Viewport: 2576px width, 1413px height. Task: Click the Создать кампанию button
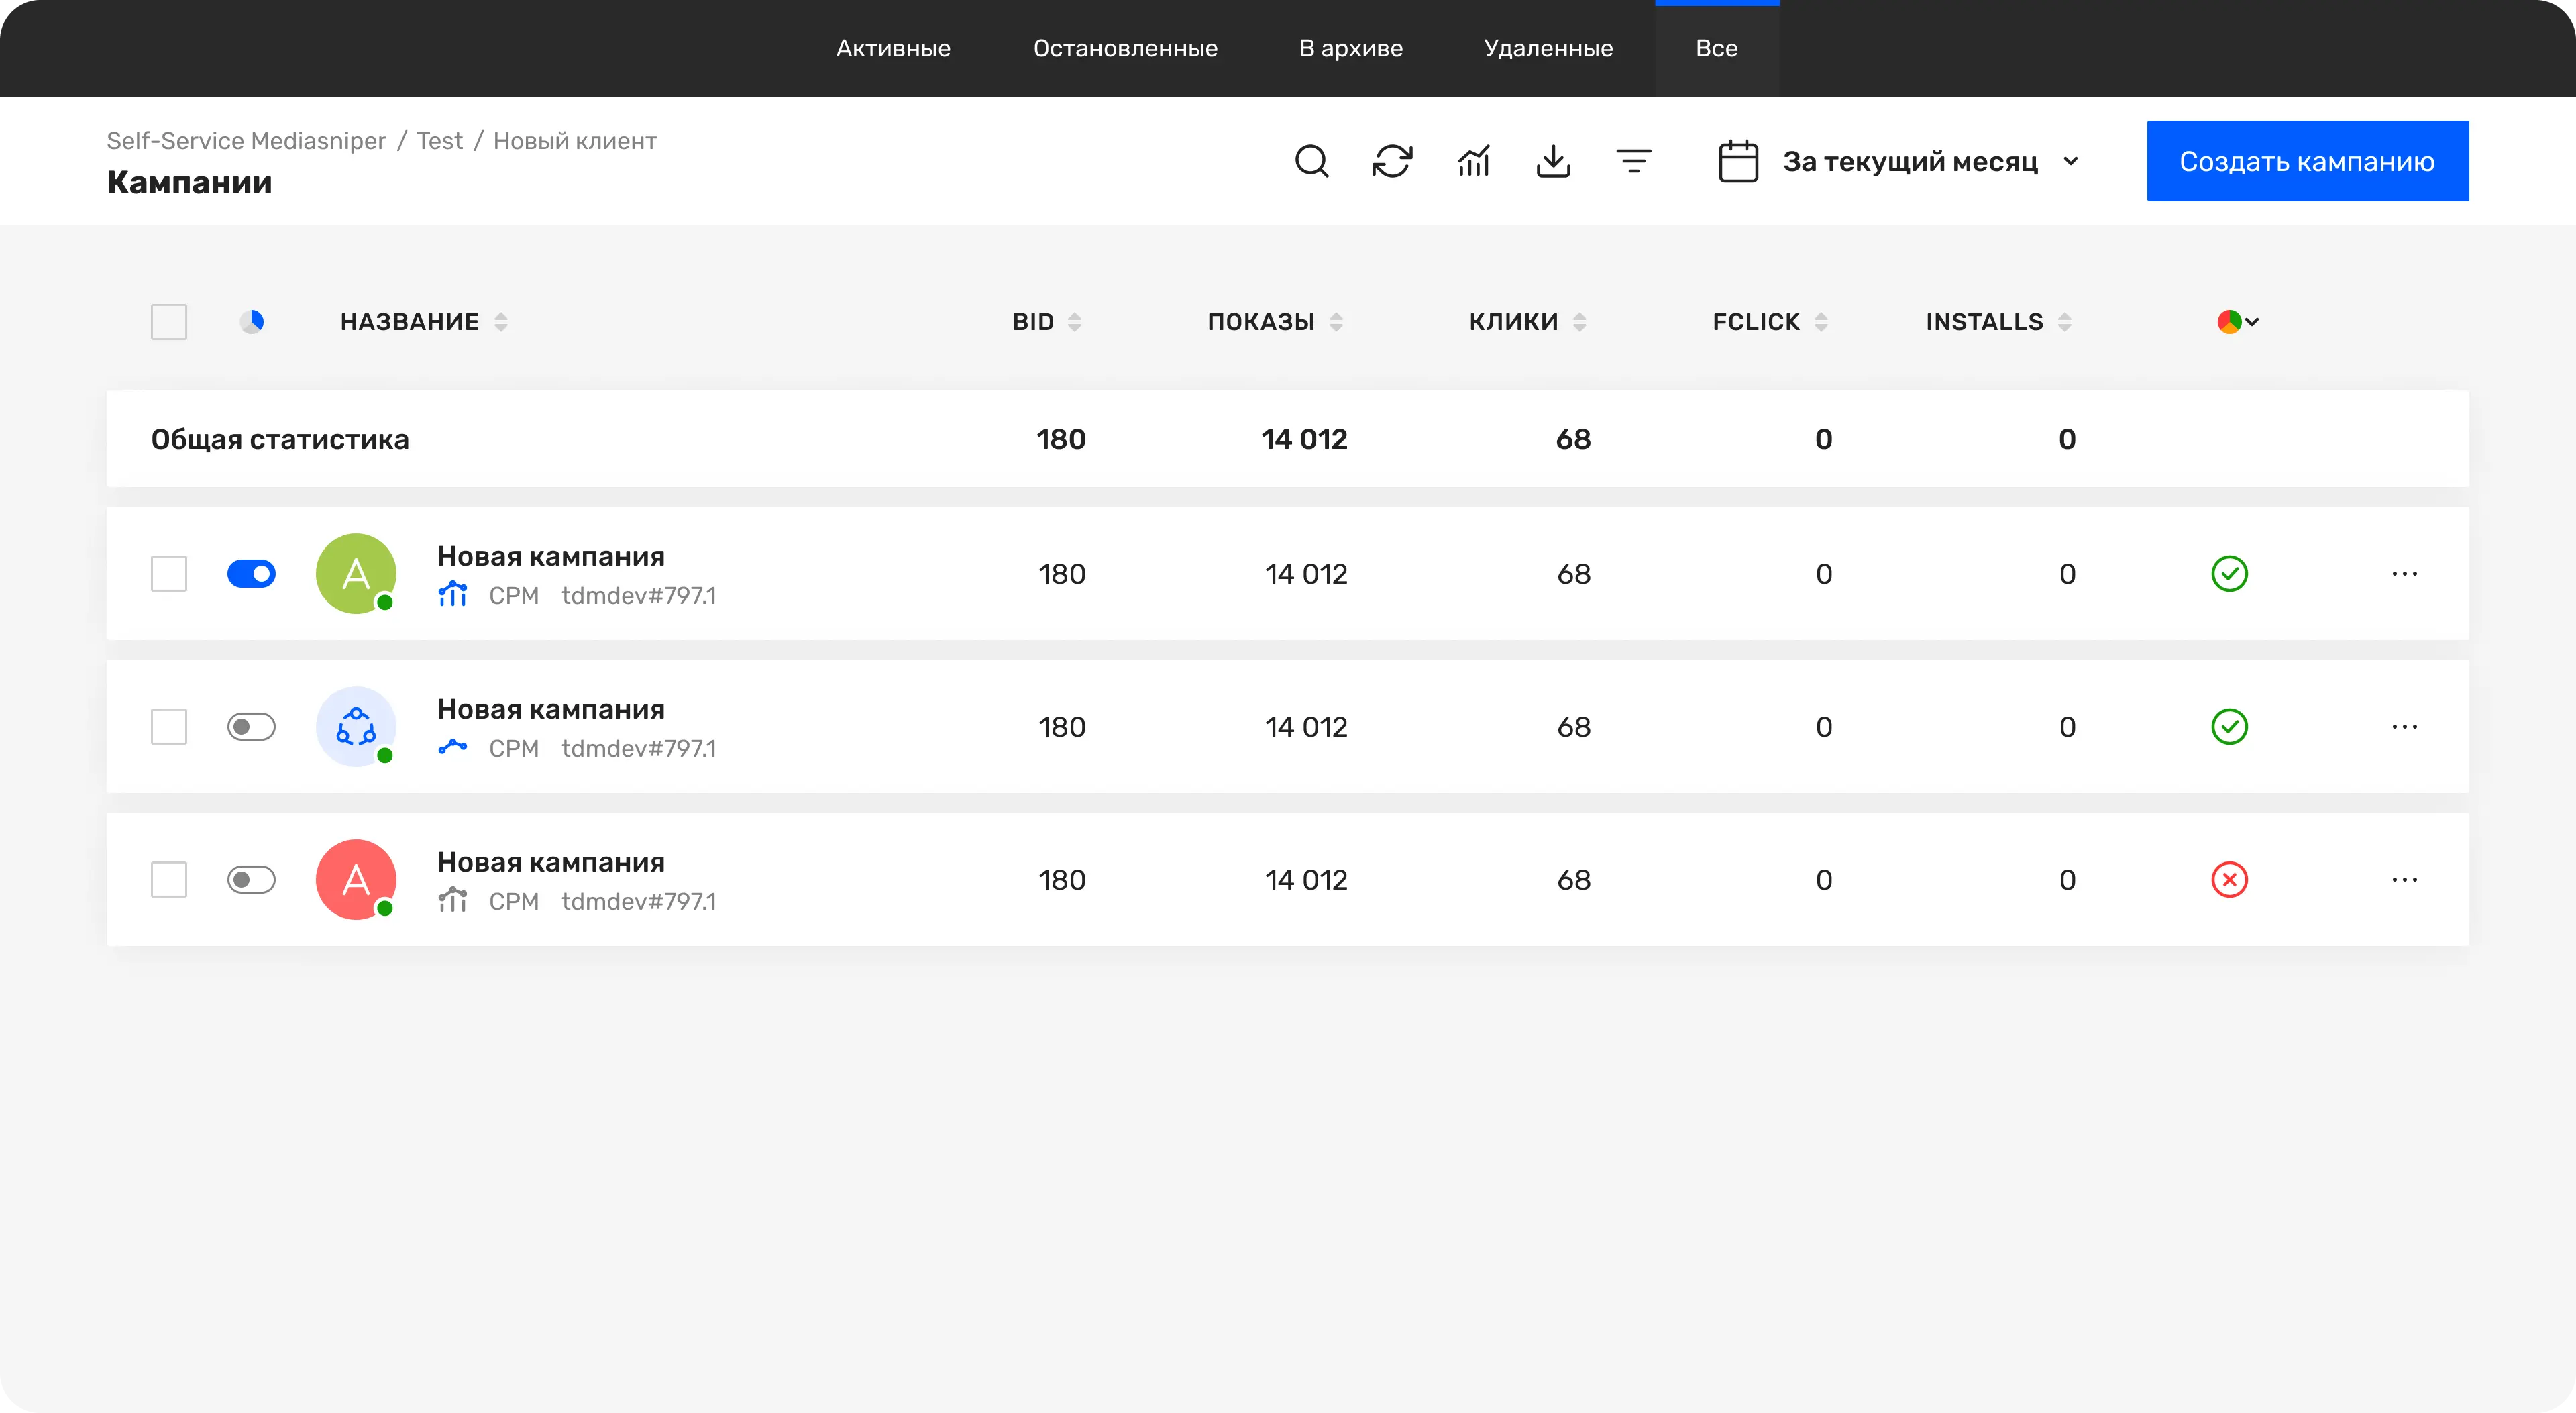[x=2307, y=161]
